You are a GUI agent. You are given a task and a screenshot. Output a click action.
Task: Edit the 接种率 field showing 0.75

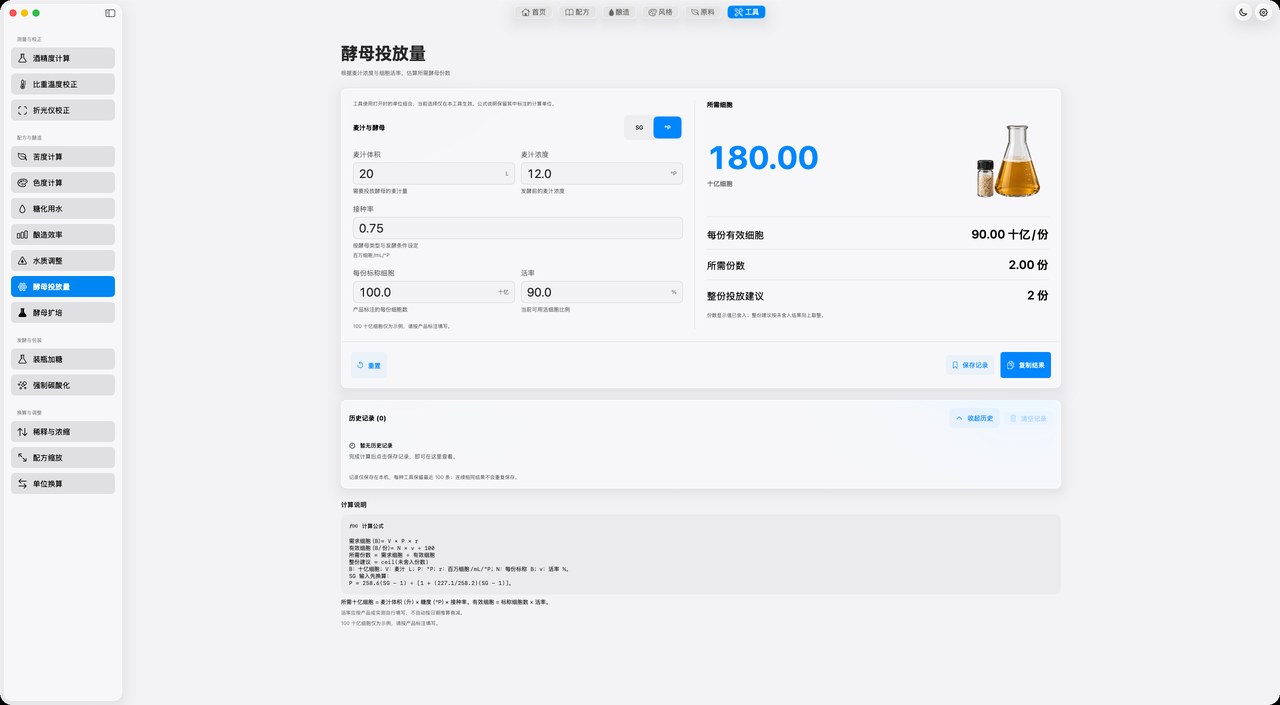[x=518, y=229]
